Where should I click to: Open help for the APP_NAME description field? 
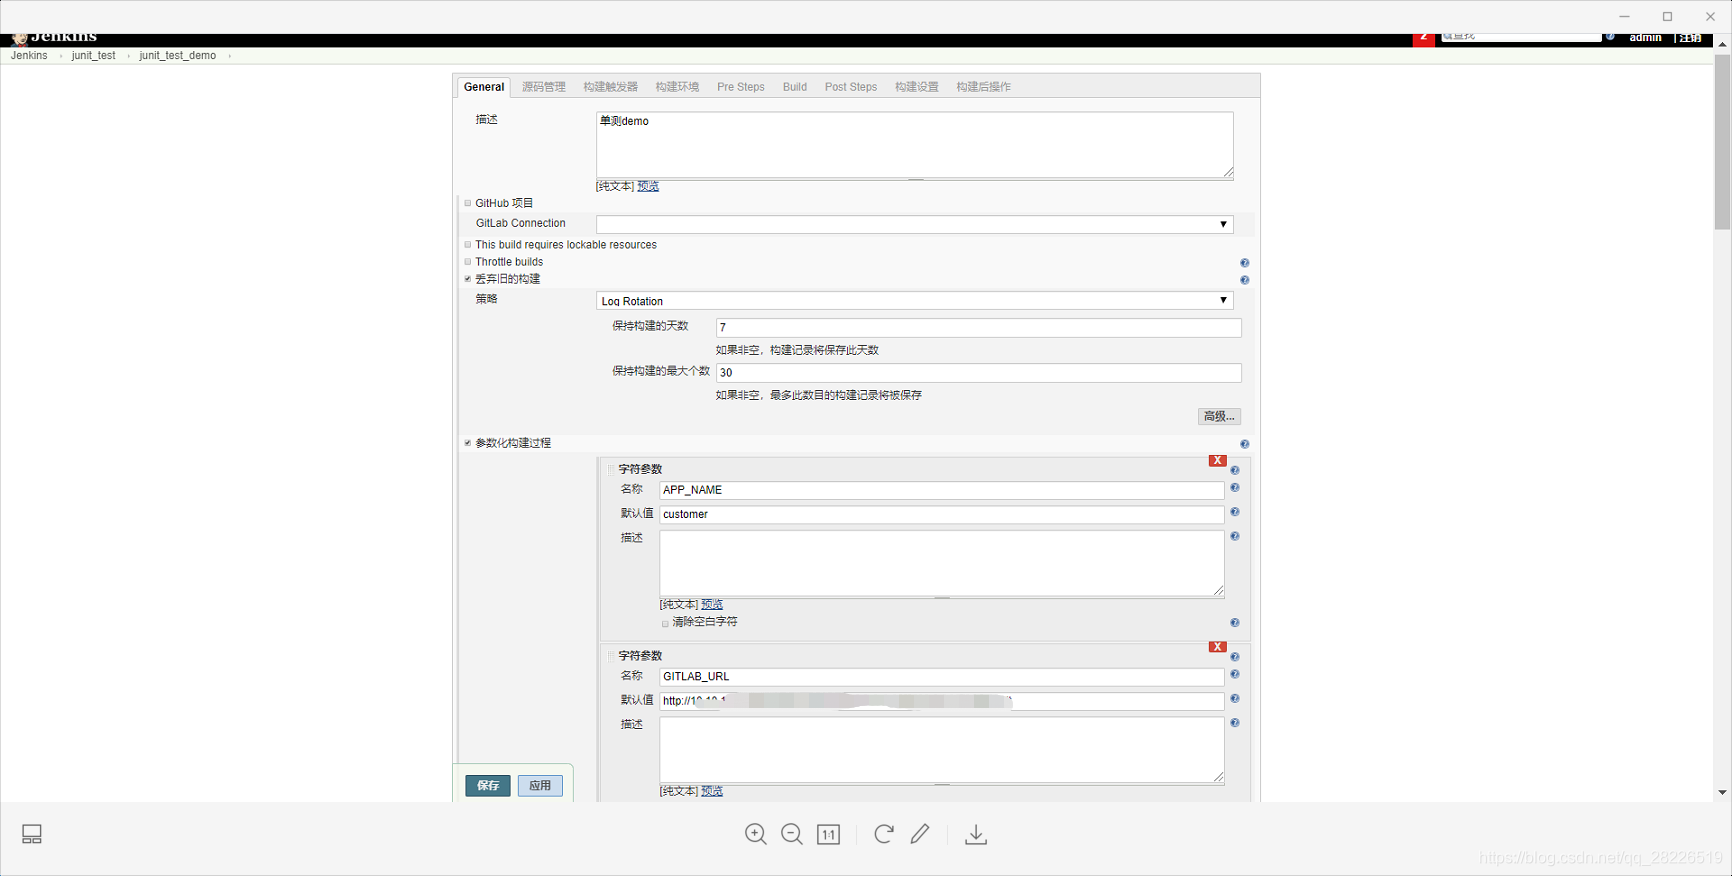coord(1235,536)
